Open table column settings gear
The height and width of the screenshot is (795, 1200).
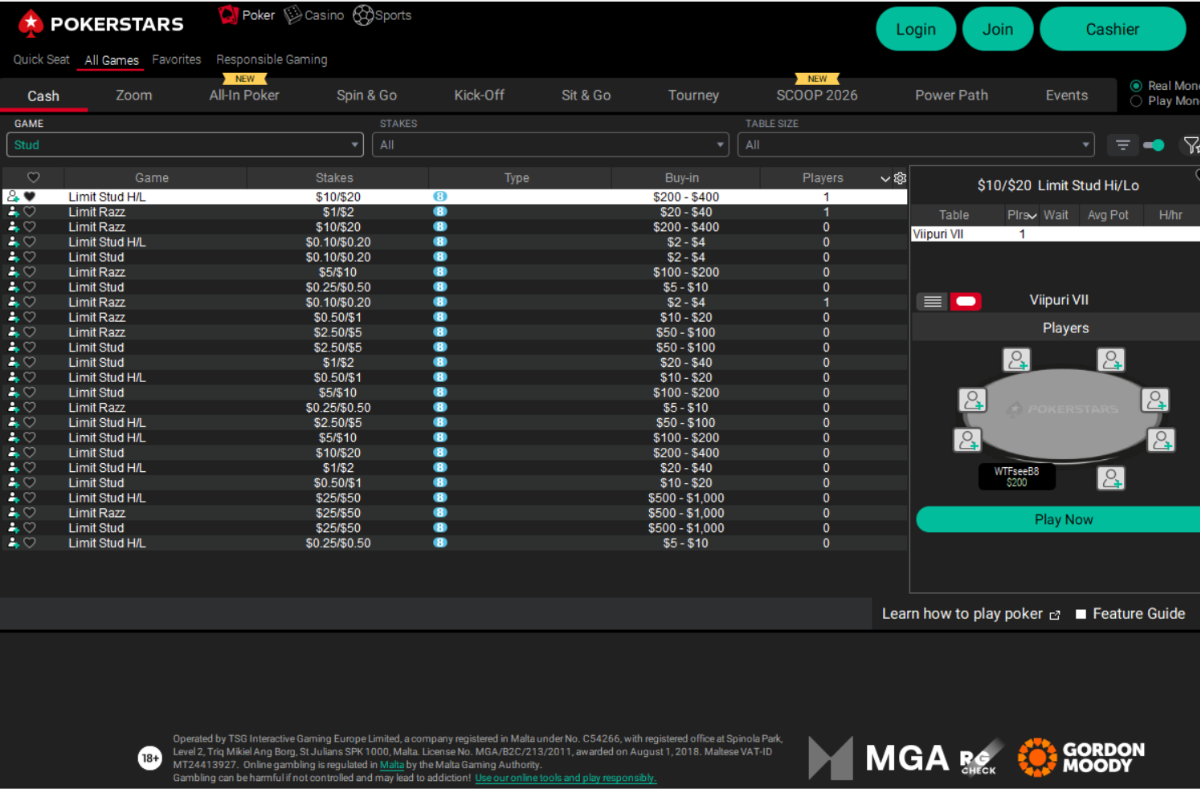click(x=899, y=178)
